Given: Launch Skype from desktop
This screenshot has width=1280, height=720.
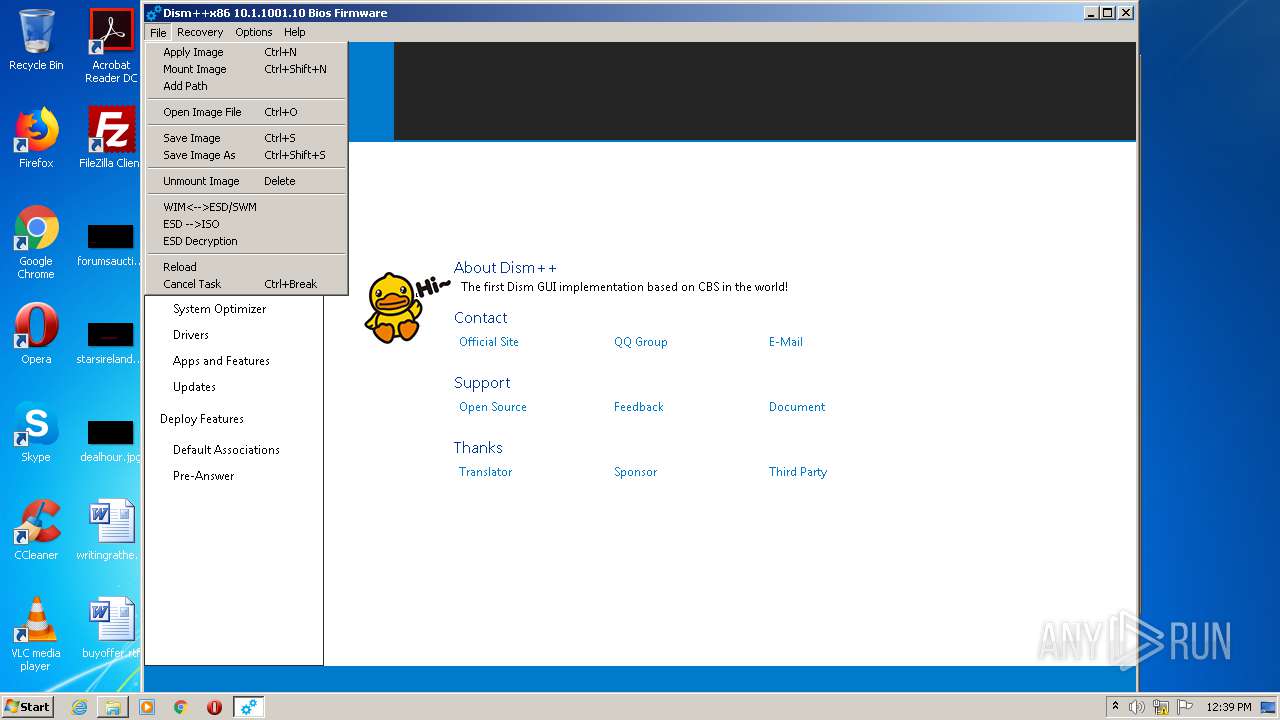Looking at the screenshot, I should tap(36, 432).
